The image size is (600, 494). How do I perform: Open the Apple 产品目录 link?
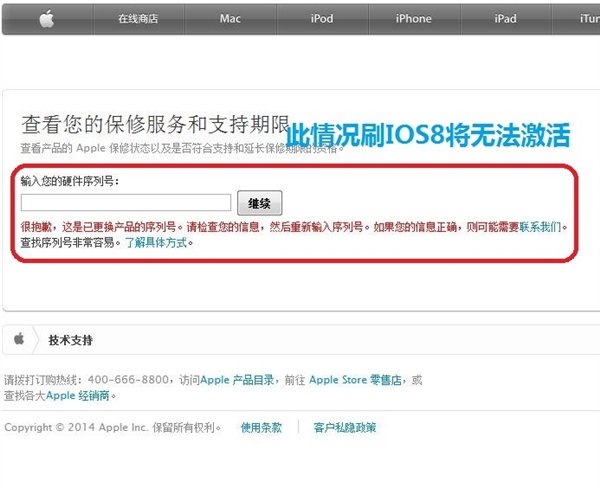237,380
